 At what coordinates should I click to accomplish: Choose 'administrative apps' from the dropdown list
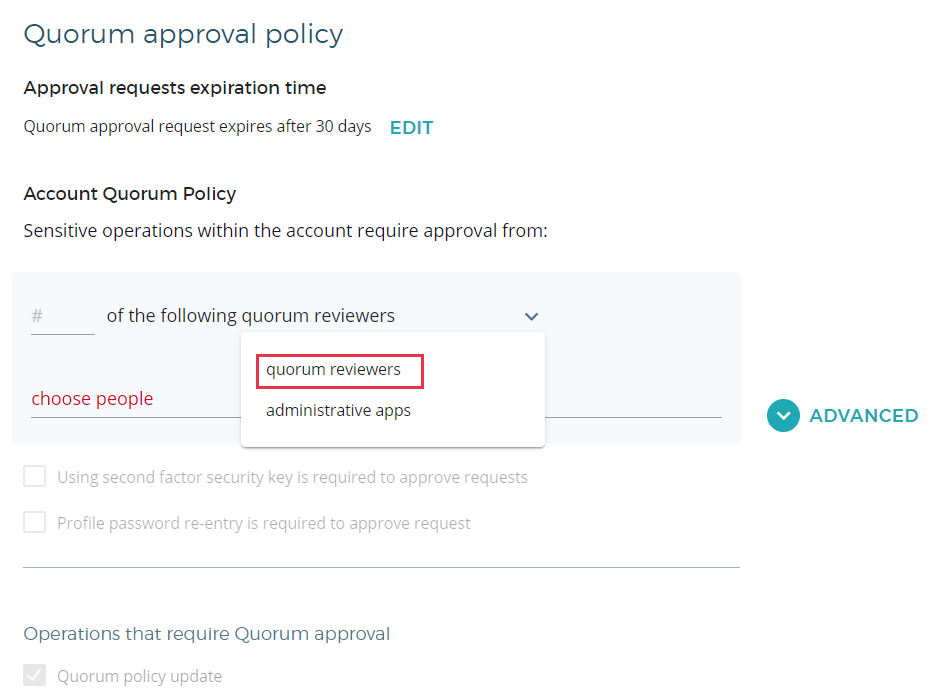coord(338,411)
